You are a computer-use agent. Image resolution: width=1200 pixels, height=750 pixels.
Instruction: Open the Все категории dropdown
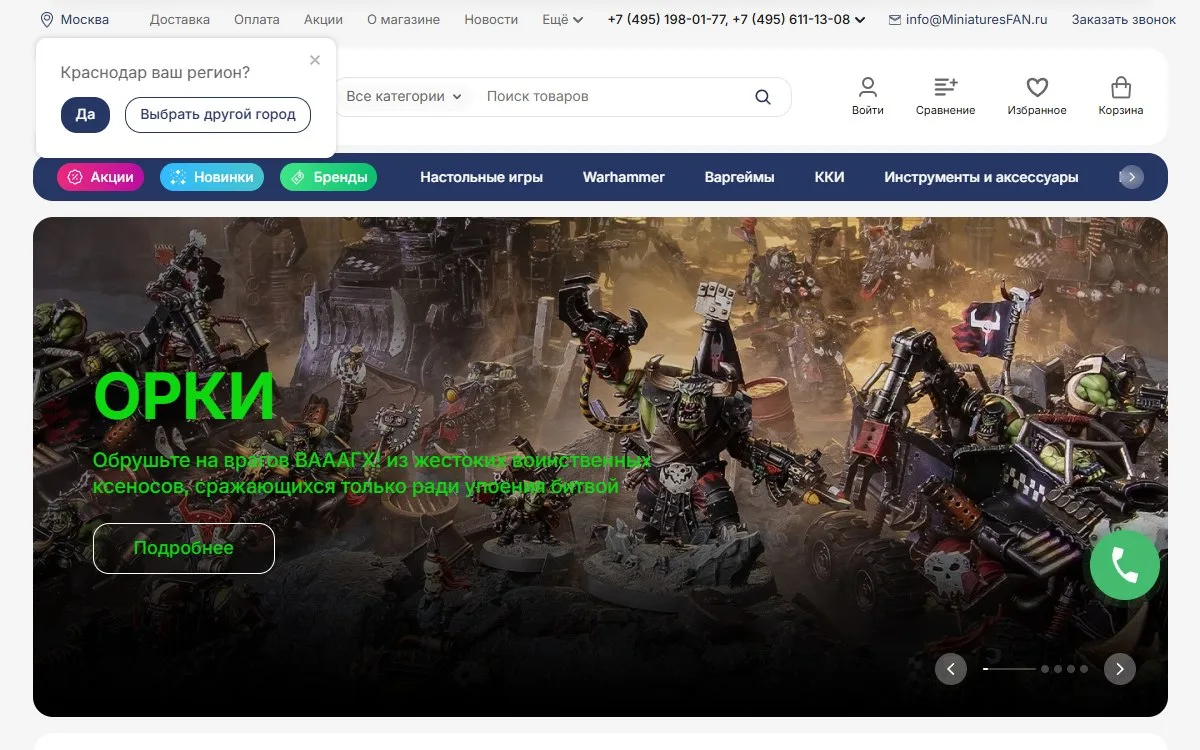pos(404,97)
